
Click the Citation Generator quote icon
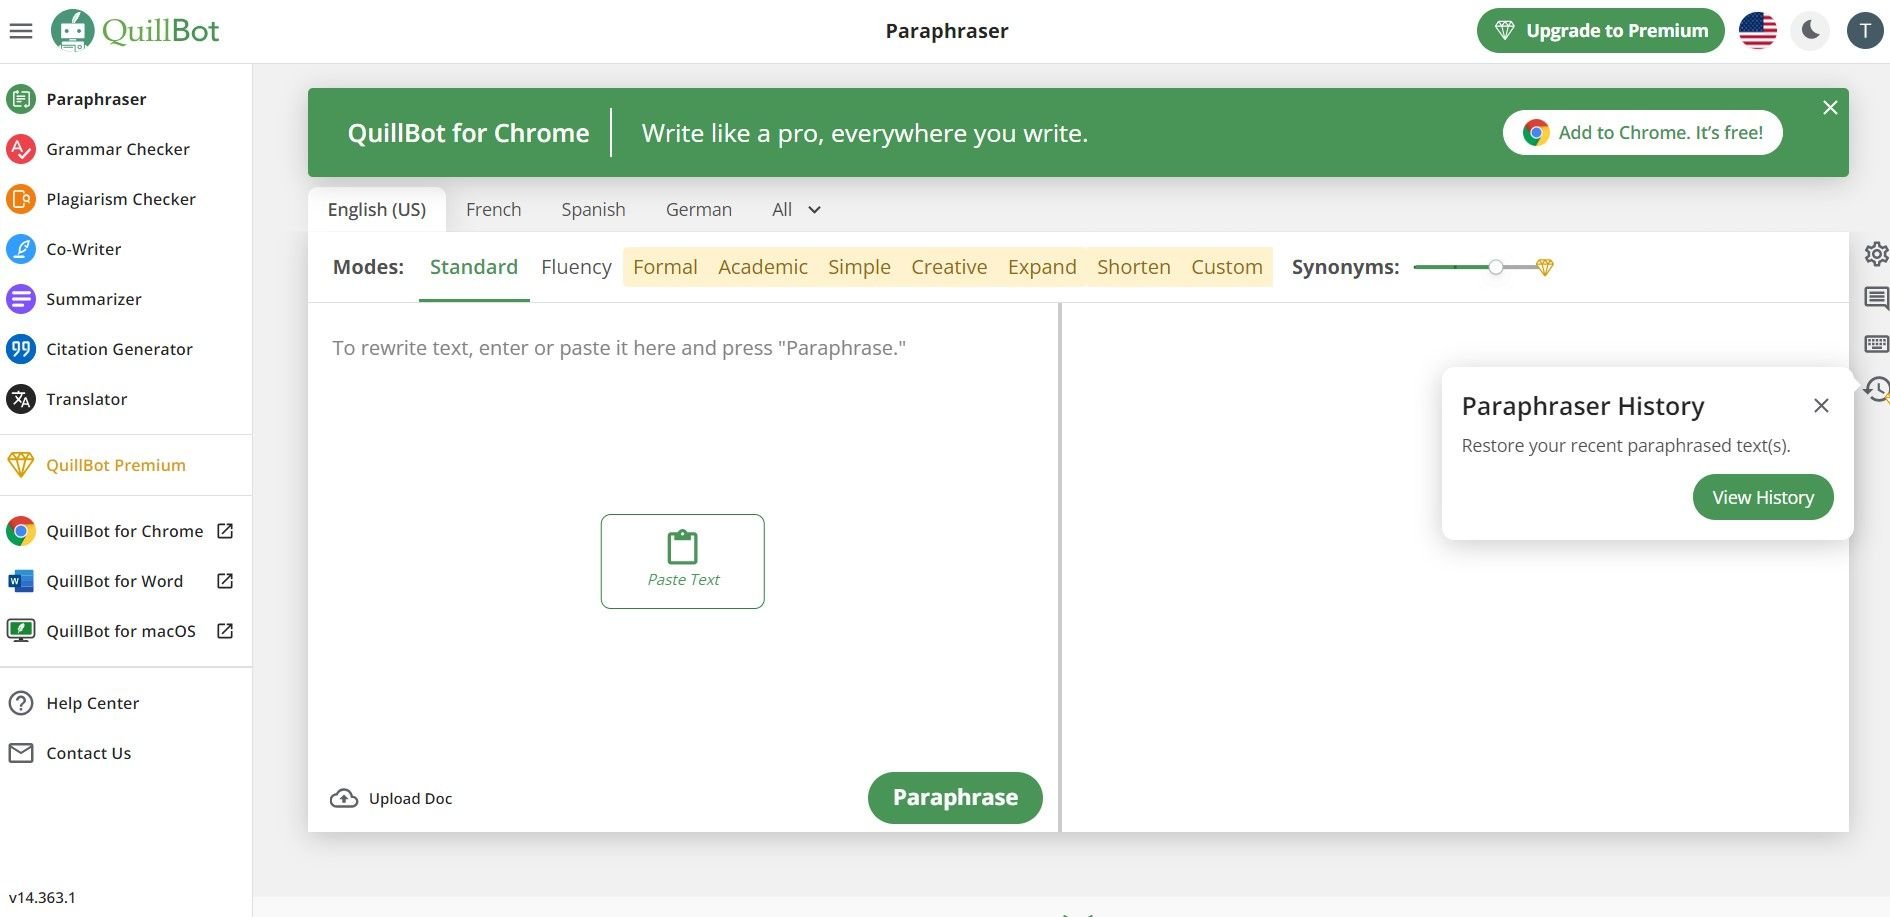pyautogui.click(x=21, y=349)
